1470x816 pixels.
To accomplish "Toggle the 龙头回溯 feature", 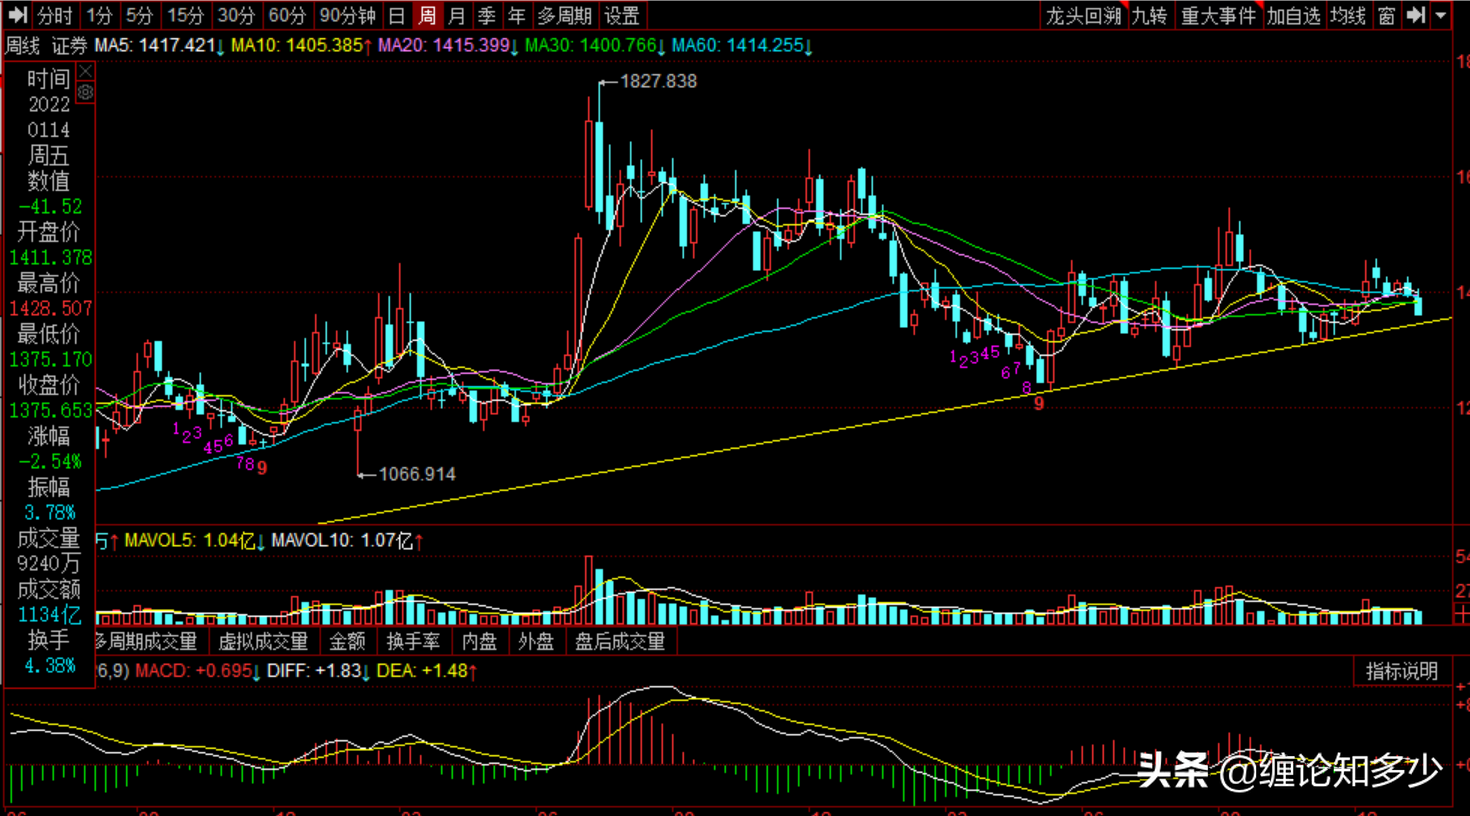I will (1083, 15).
